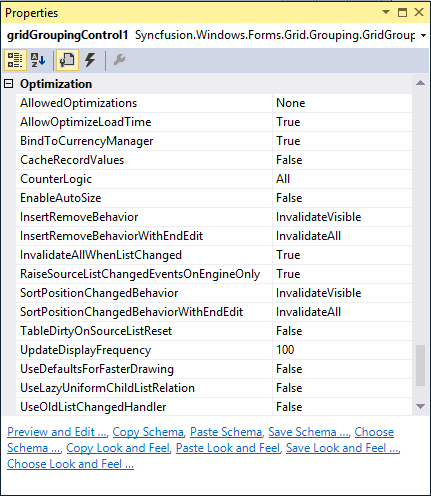
Task: Open the Save Look and Feel link
Action: [x=343, y=448]
